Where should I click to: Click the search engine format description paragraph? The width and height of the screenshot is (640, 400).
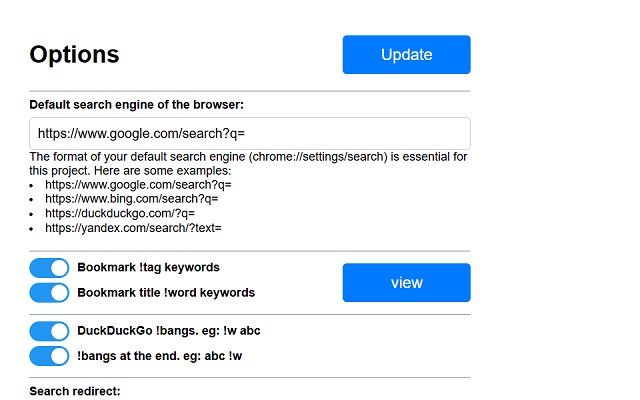point(249,164)
